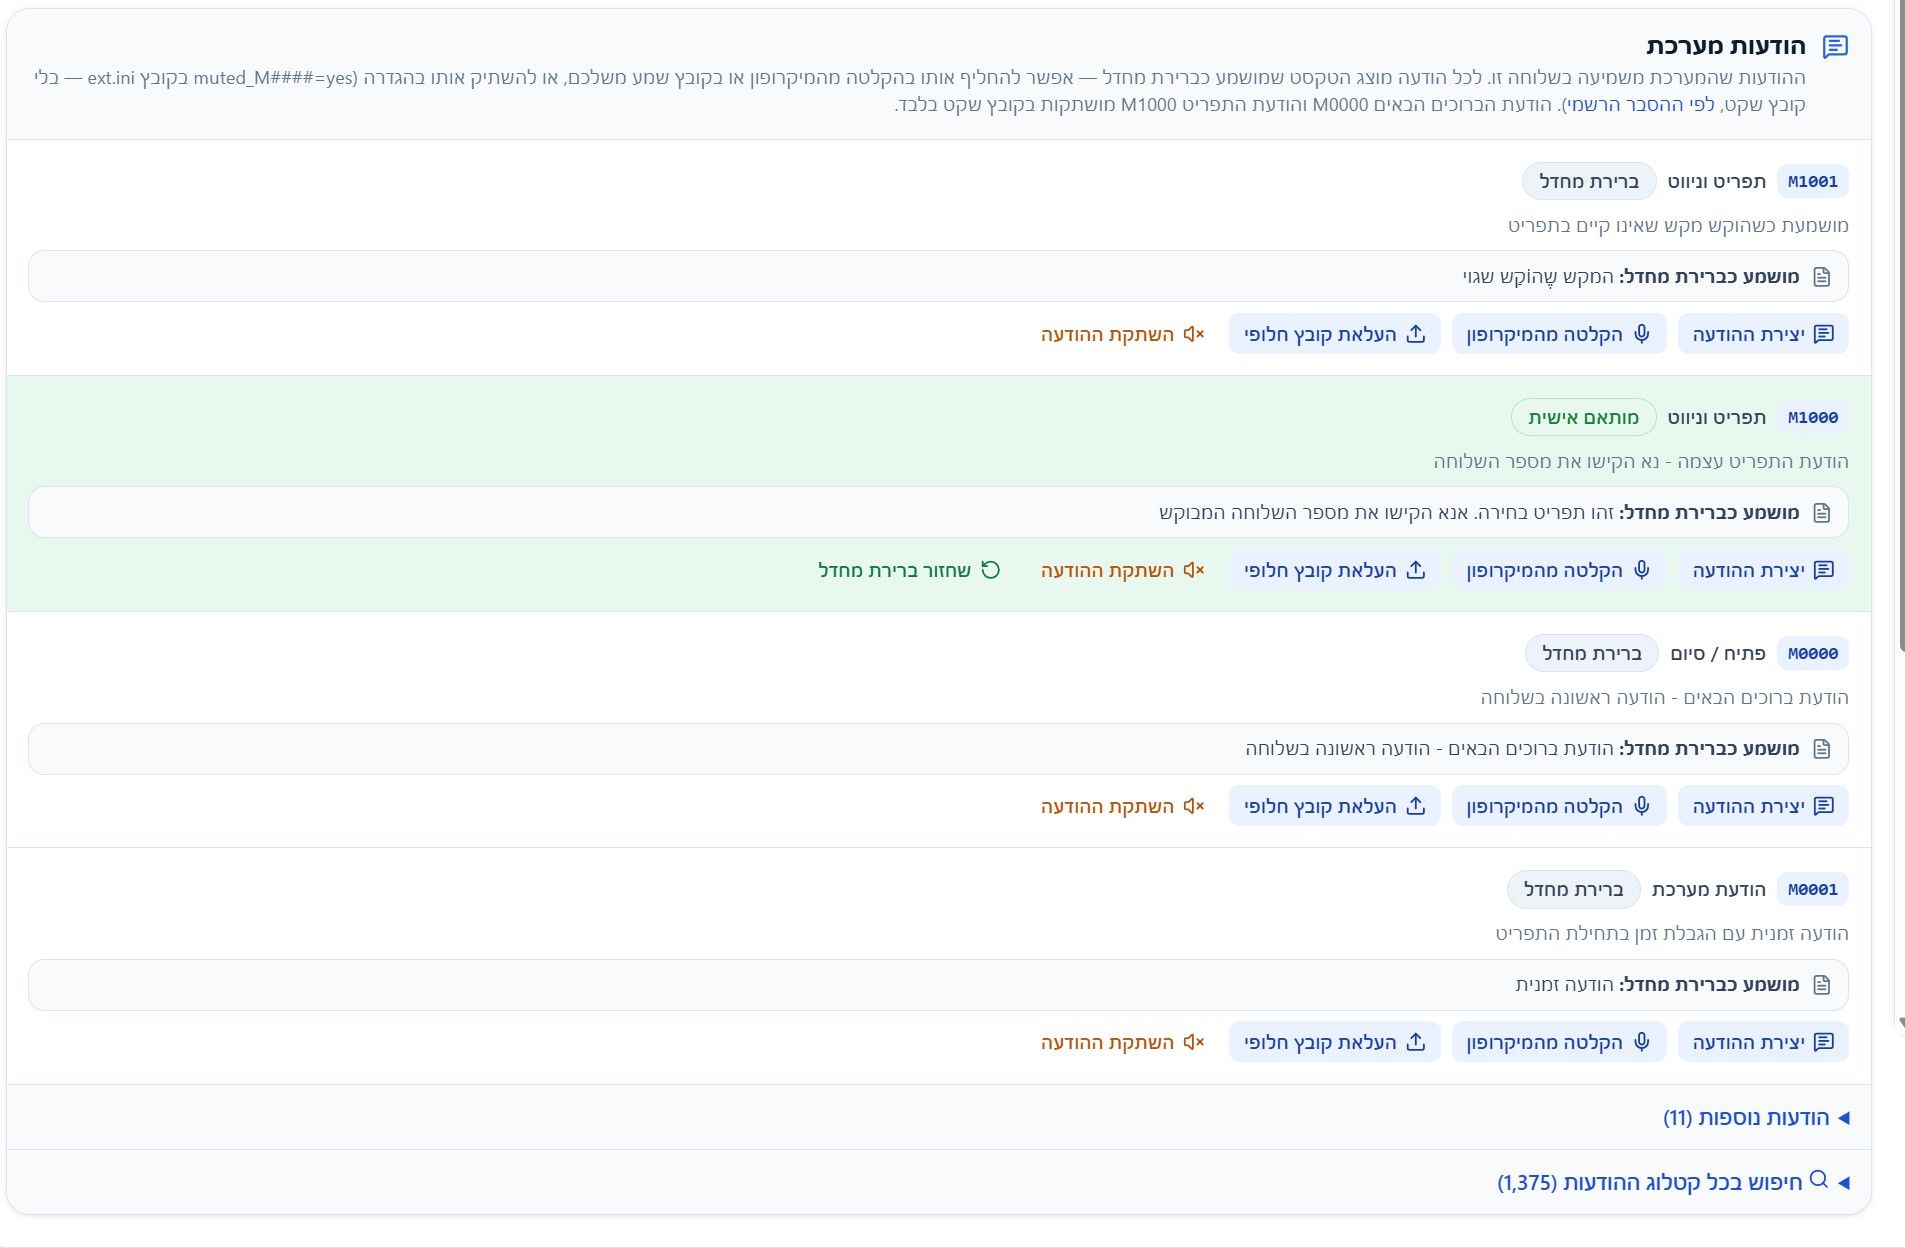Screen dimensions: 1905x1248
Task: Click the M0000 code badge
Action: point(1812,654)
